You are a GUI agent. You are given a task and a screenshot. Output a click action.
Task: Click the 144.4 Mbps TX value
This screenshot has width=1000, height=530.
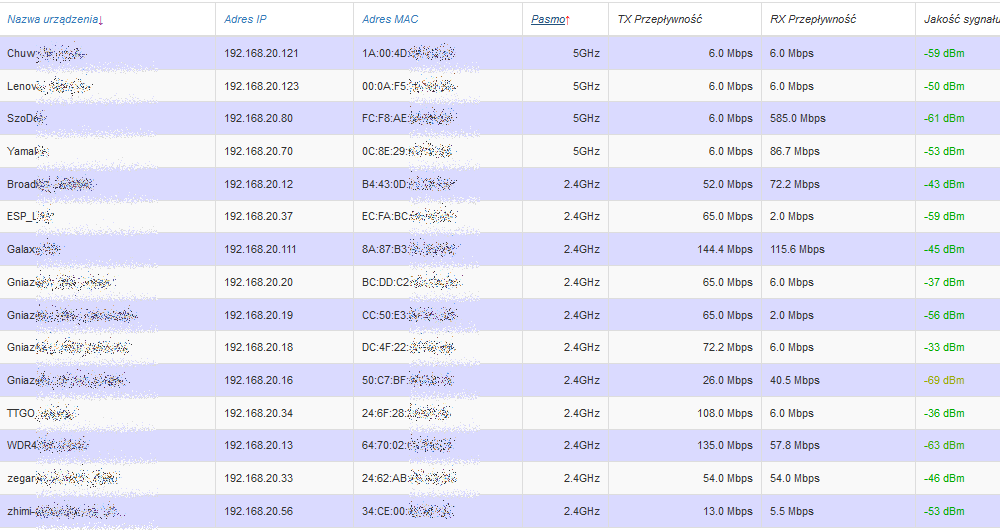[x=725, y=250]
